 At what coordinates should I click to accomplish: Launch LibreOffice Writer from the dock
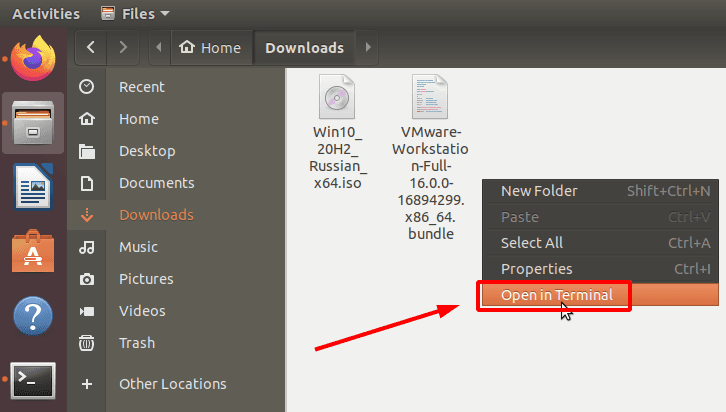pos(33,187)
